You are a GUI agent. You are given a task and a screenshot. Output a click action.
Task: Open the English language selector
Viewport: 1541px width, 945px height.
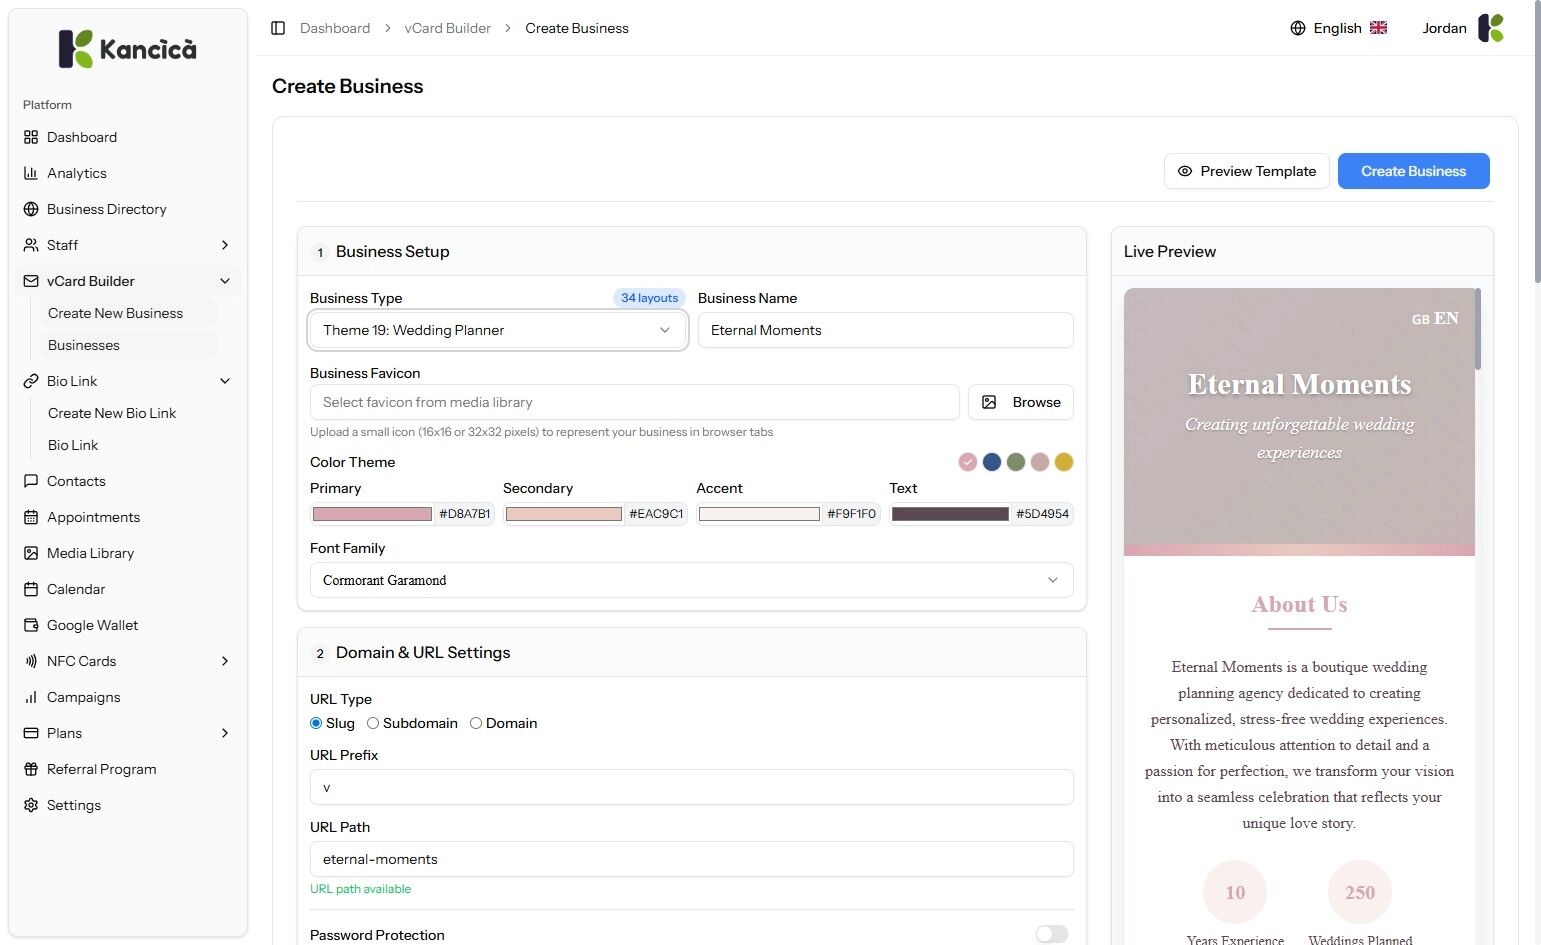click(1339, 28)
